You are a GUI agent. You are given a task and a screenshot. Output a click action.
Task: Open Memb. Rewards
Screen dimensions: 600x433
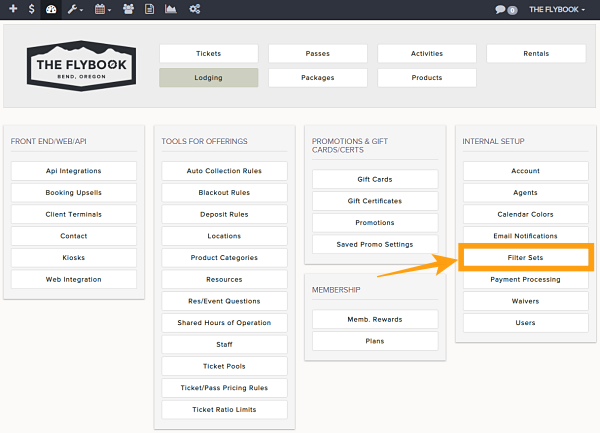[375, 319]
